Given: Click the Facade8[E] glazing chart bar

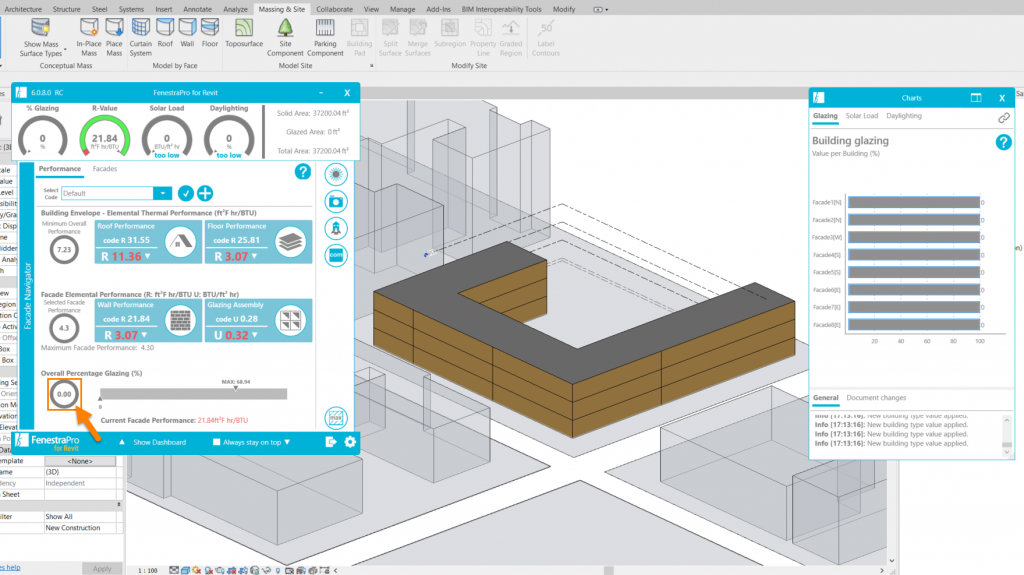Looking at the screenshot, I should [x=914, y=324].
